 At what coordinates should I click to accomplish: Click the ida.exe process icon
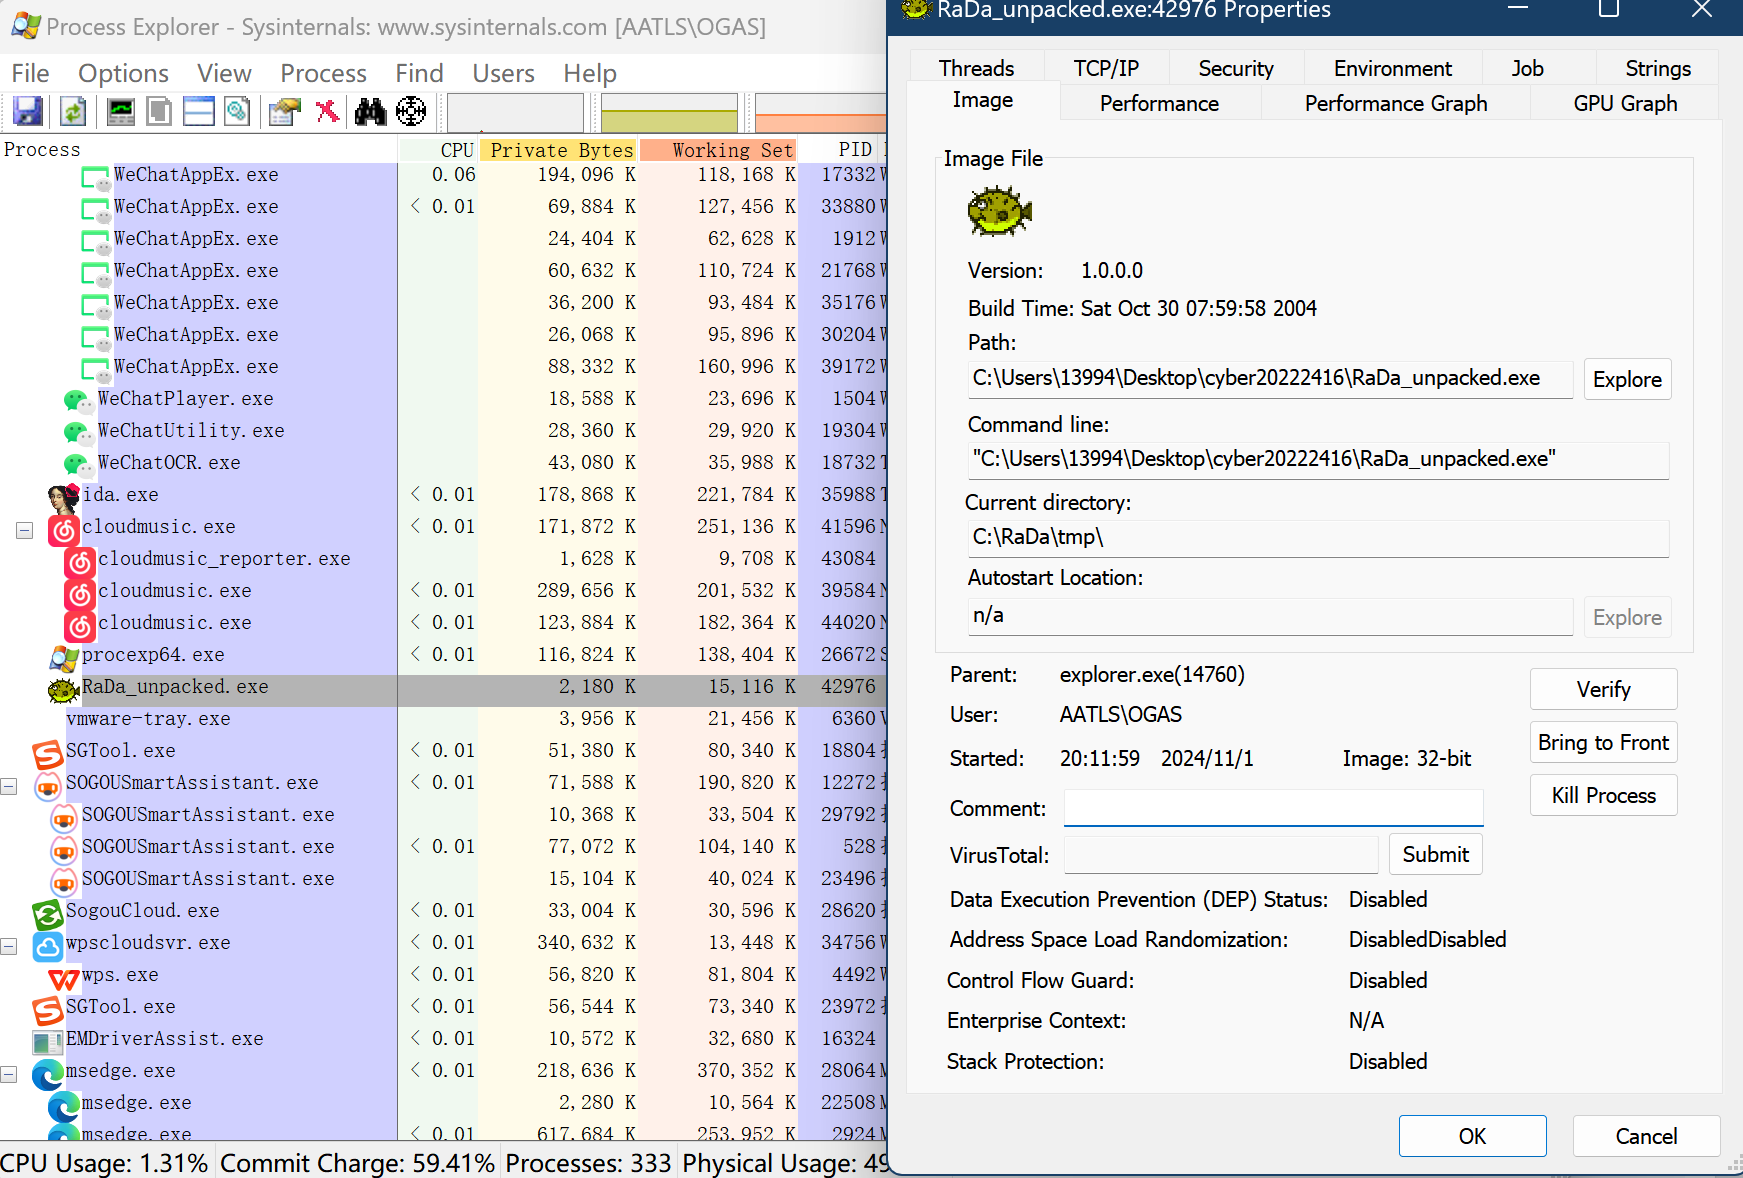click(x=64, y=497)
